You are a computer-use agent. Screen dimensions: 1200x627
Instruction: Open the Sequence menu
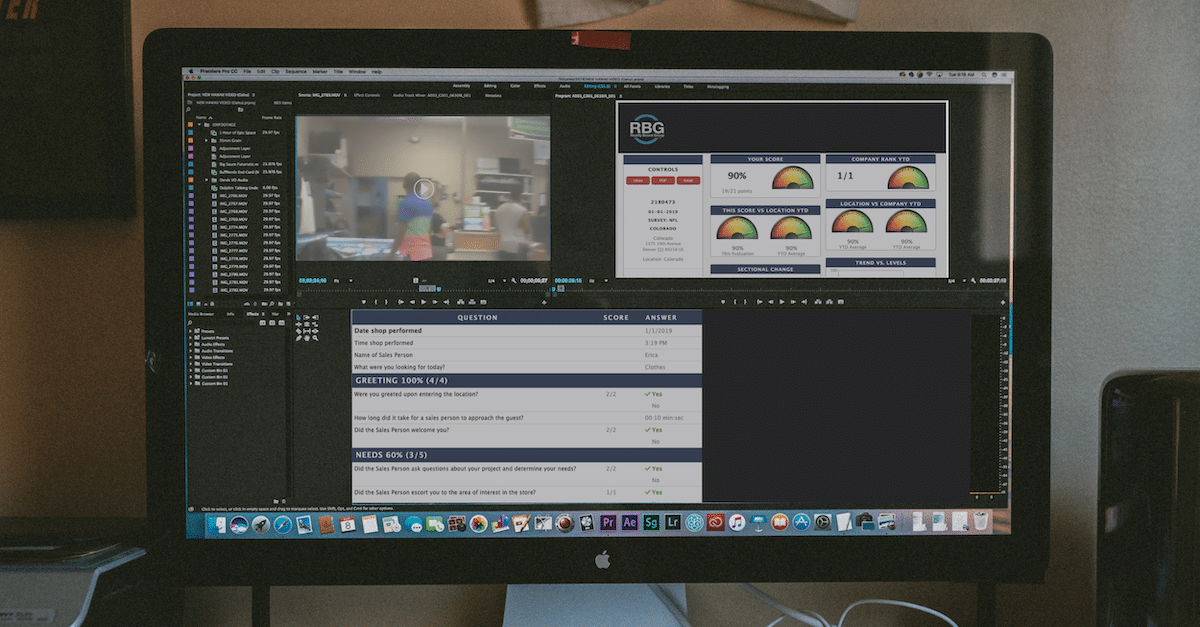pos(296,72)
